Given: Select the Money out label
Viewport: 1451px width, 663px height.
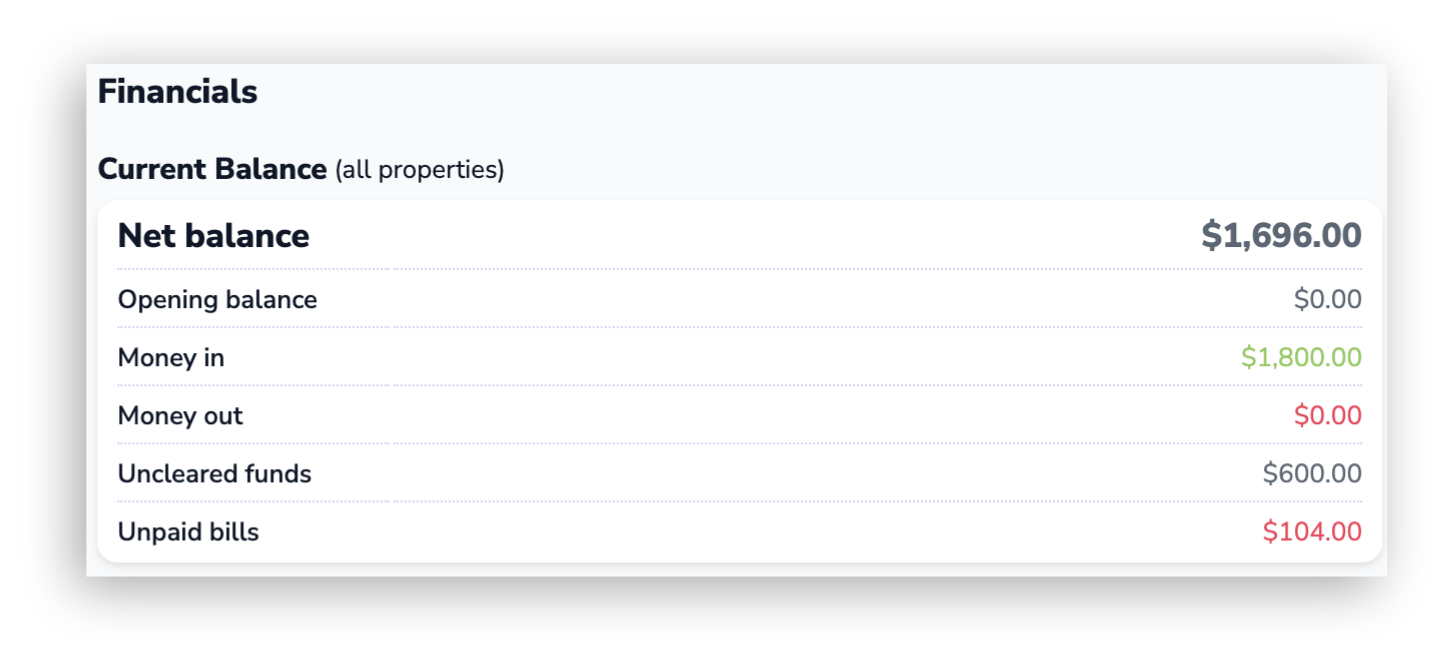Looking at the screenshot, I should click(x=180, y=415).
